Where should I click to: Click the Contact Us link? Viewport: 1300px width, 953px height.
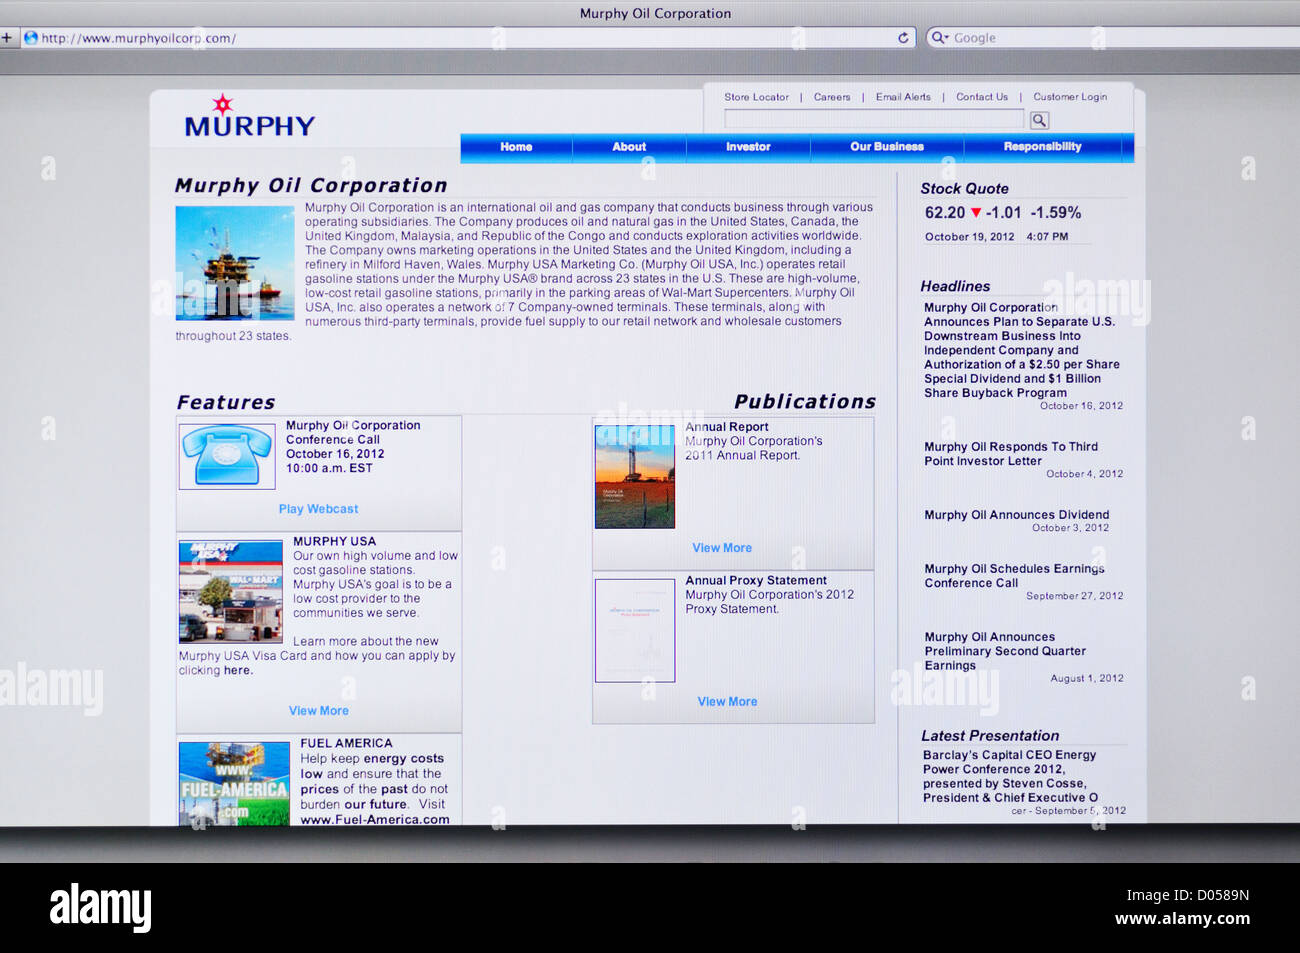982,97
